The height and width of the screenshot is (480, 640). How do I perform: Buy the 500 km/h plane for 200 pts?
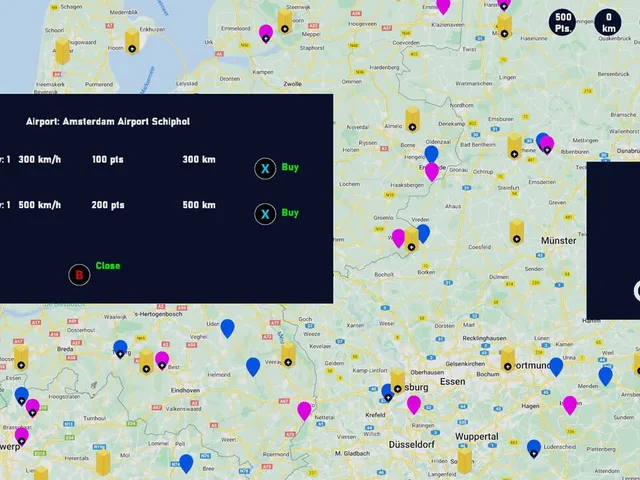pyautogui.click(x=277, y=214)
